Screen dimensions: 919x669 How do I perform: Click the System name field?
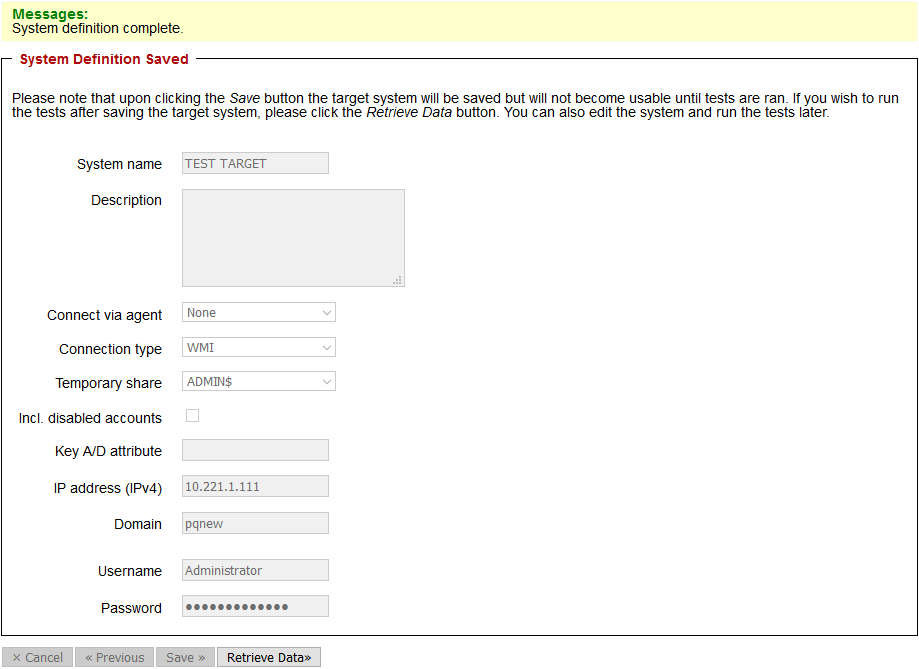[x=255, y=163]
